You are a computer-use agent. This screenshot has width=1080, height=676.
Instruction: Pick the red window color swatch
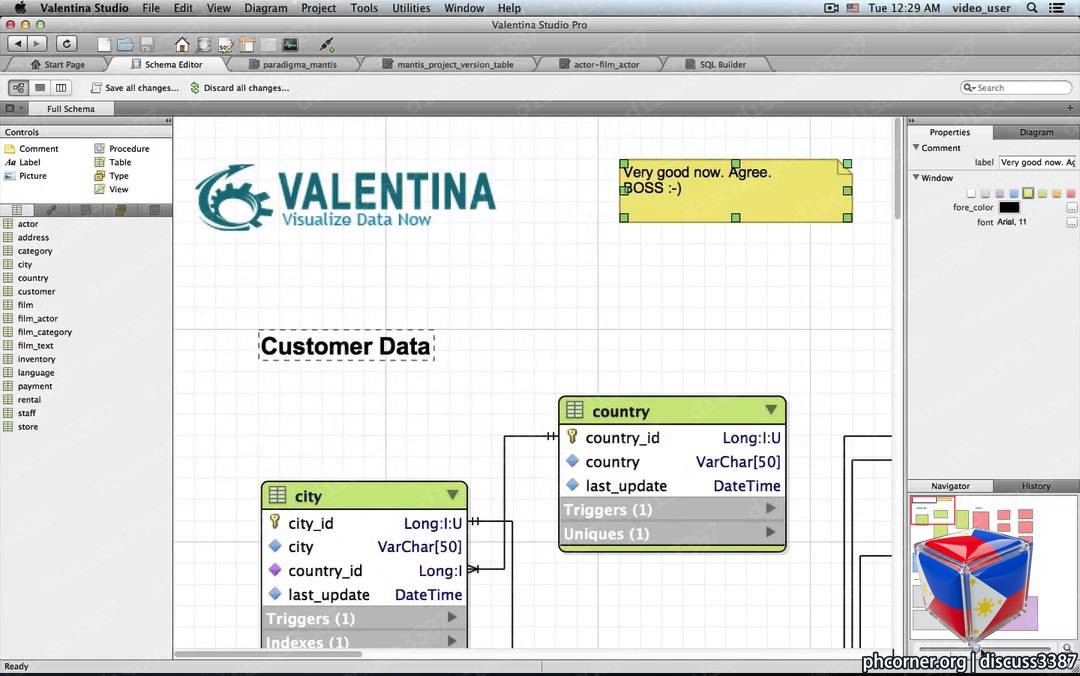pos(1070,193)
